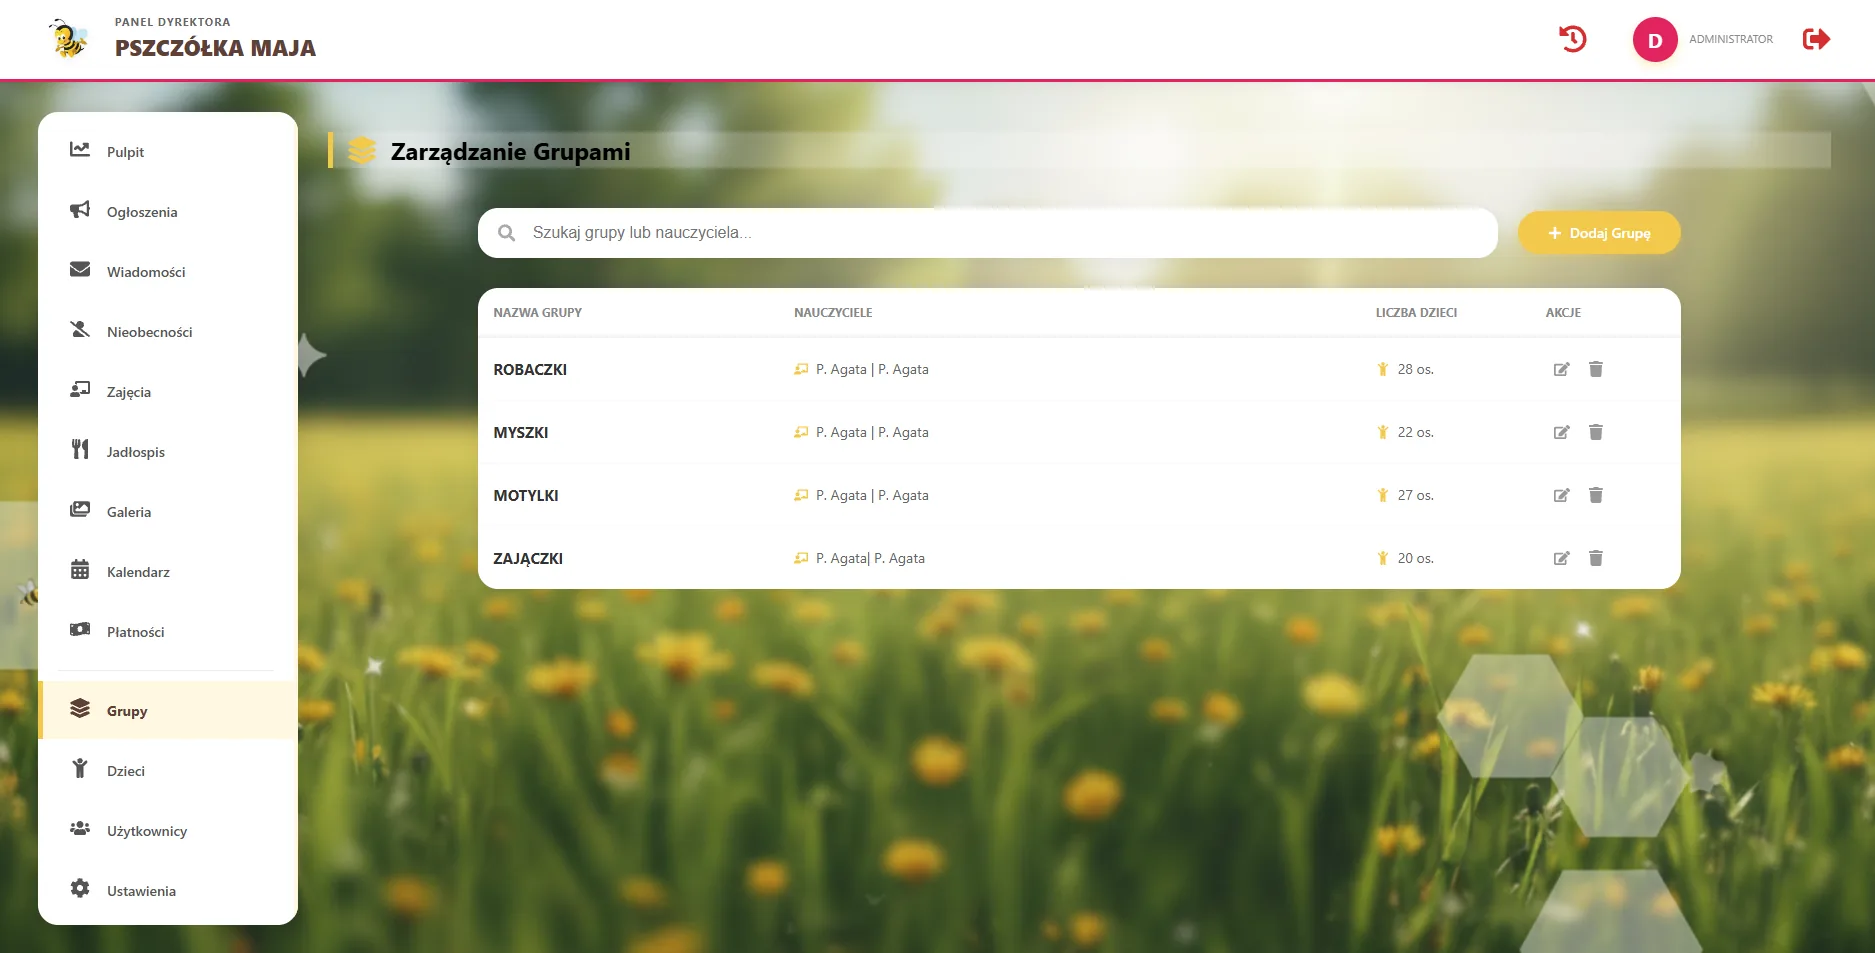Open the administrator avatar D
The width and height of the screenshot is (1875, 953).
[1655, 40]
